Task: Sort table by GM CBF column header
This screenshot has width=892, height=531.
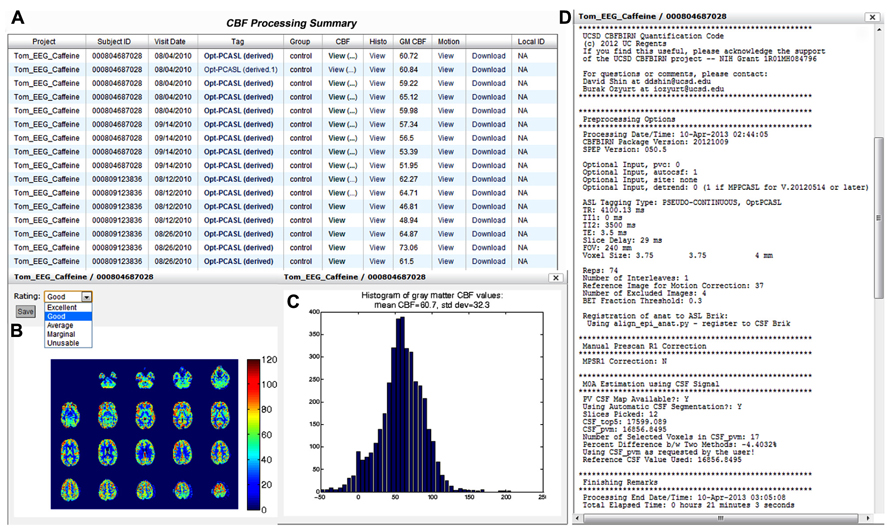Action: click(x=412, y=42)
